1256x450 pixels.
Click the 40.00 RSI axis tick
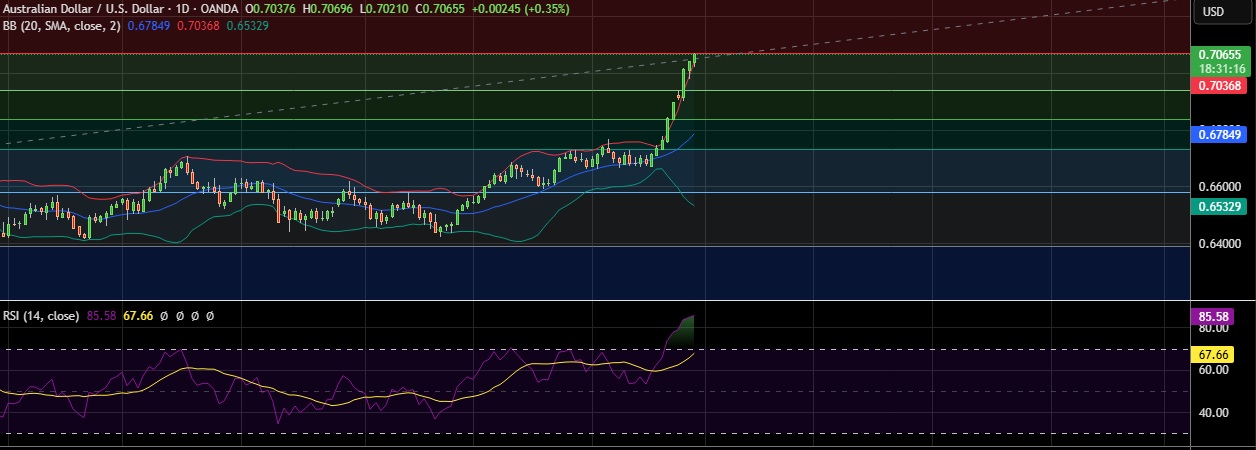[1213, 412]
